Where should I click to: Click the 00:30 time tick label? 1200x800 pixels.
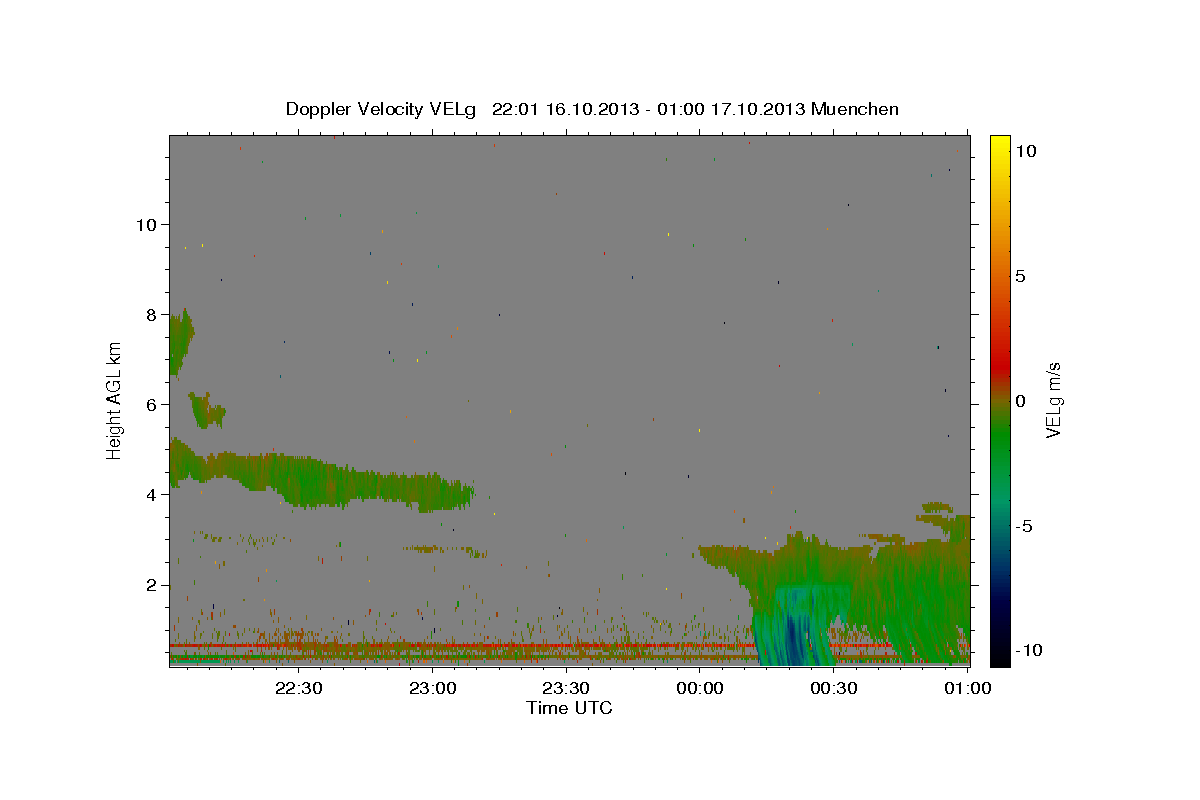(x=834, y=688)
